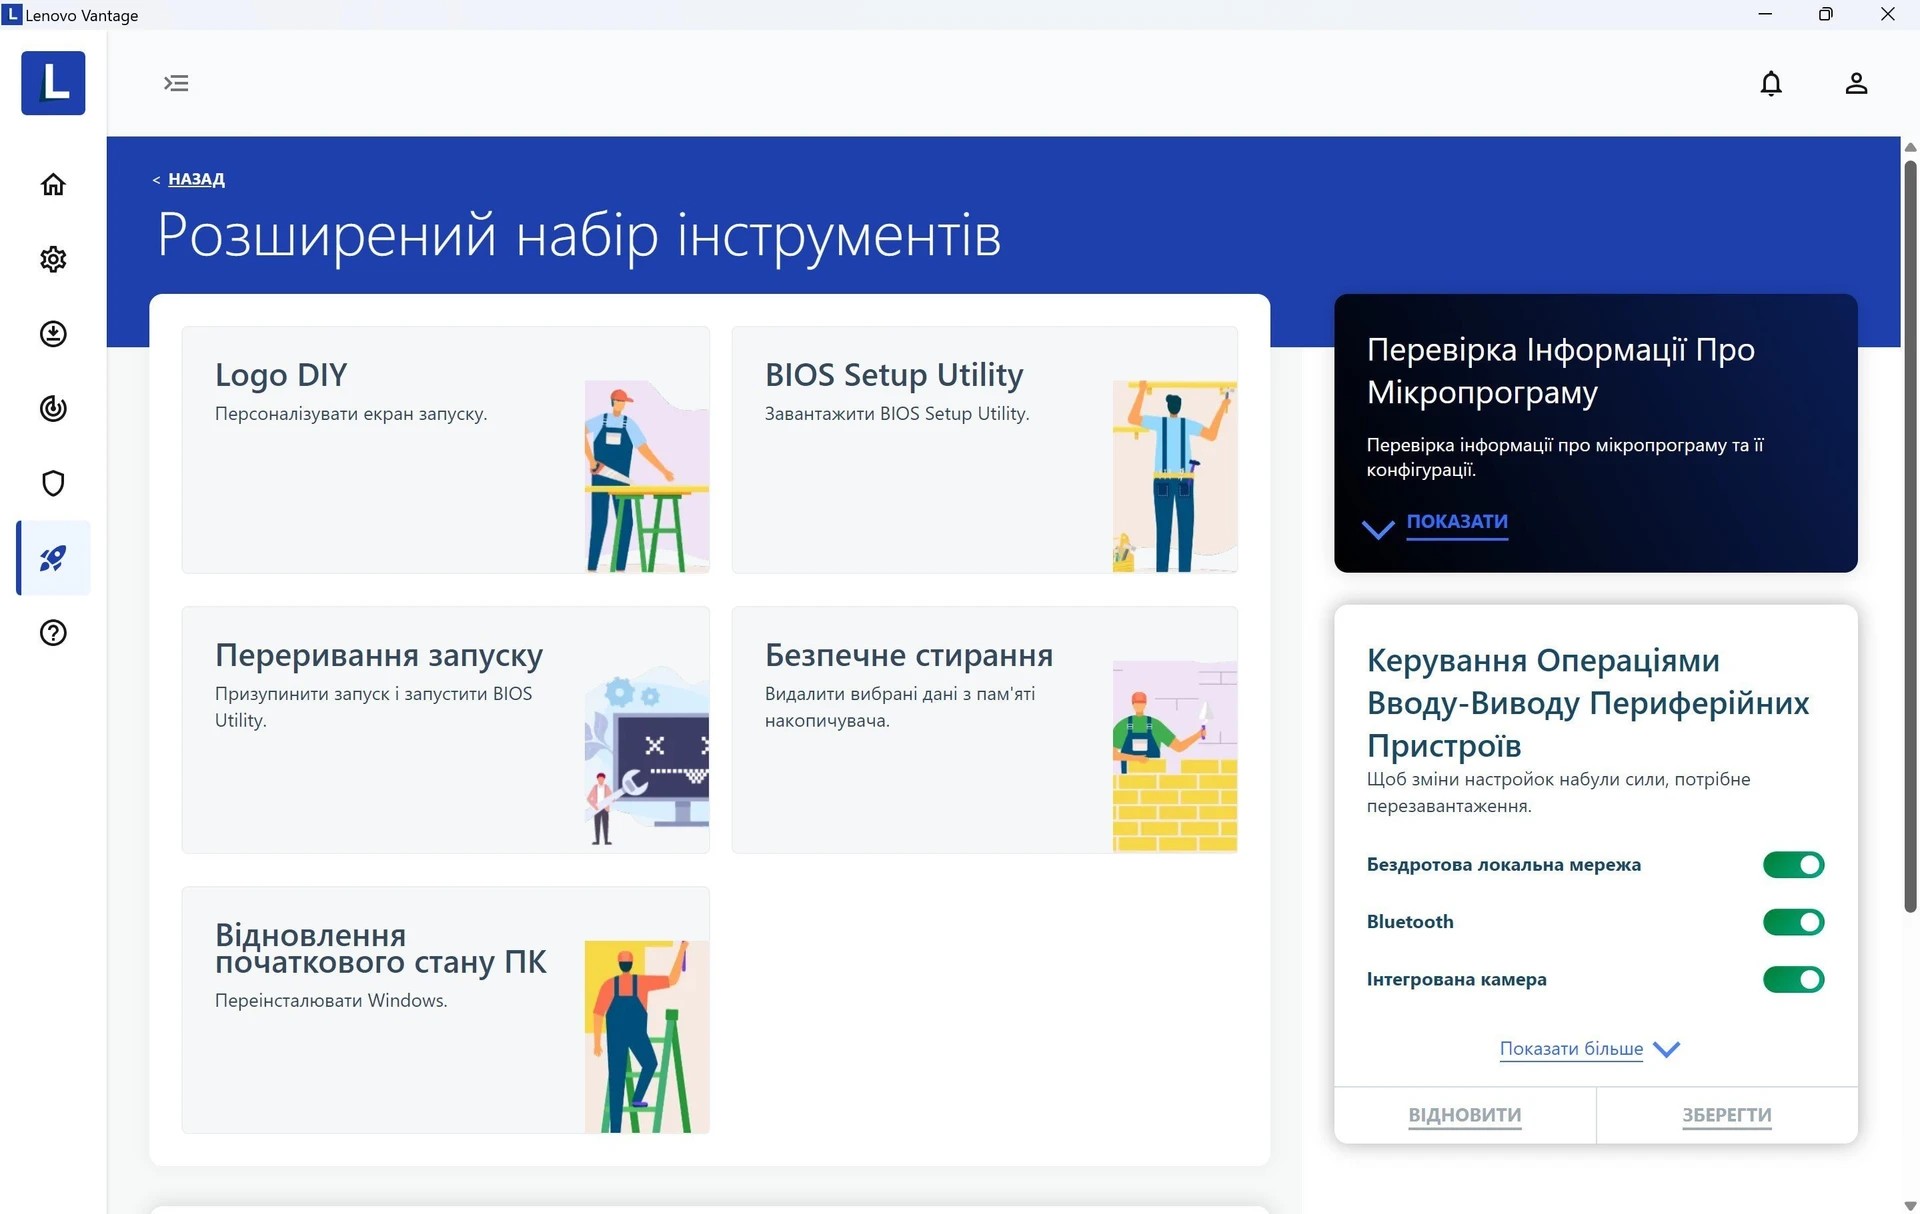
Task: Turn off the Bluetooth toggle
Action: [1793, 922]
